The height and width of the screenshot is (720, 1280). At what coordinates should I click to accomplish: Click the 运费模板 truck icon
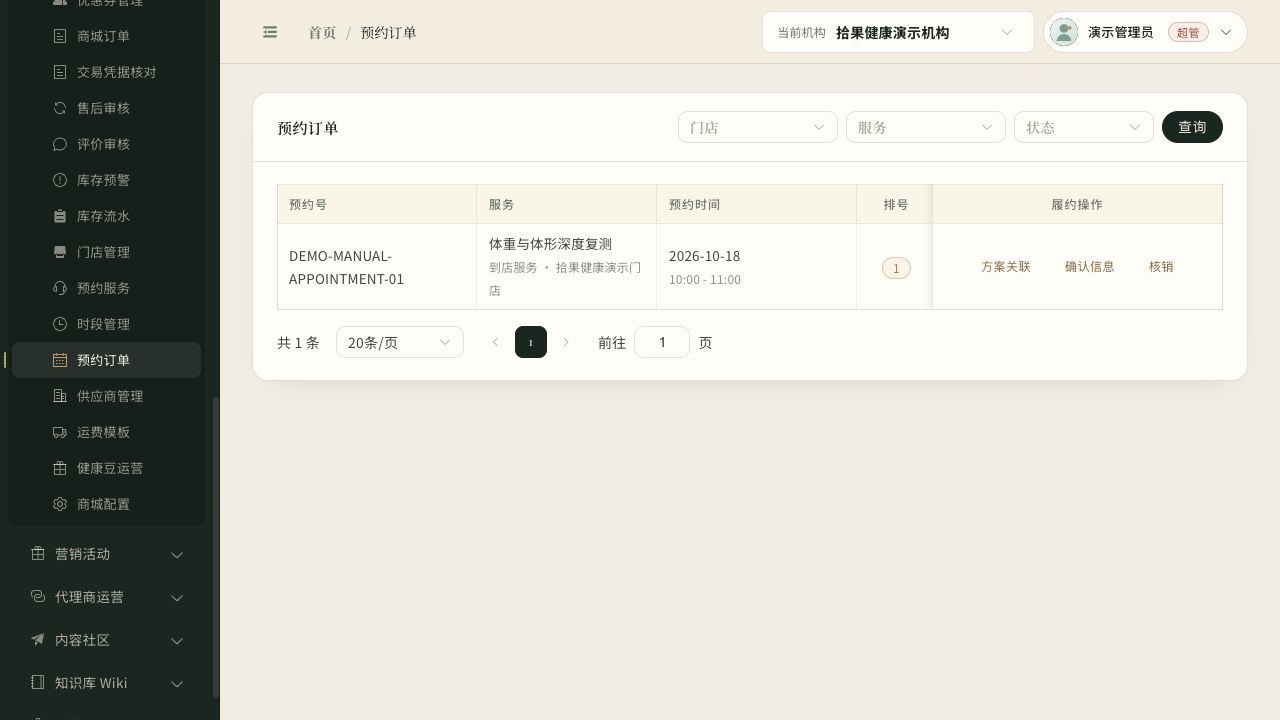(60, 432)
